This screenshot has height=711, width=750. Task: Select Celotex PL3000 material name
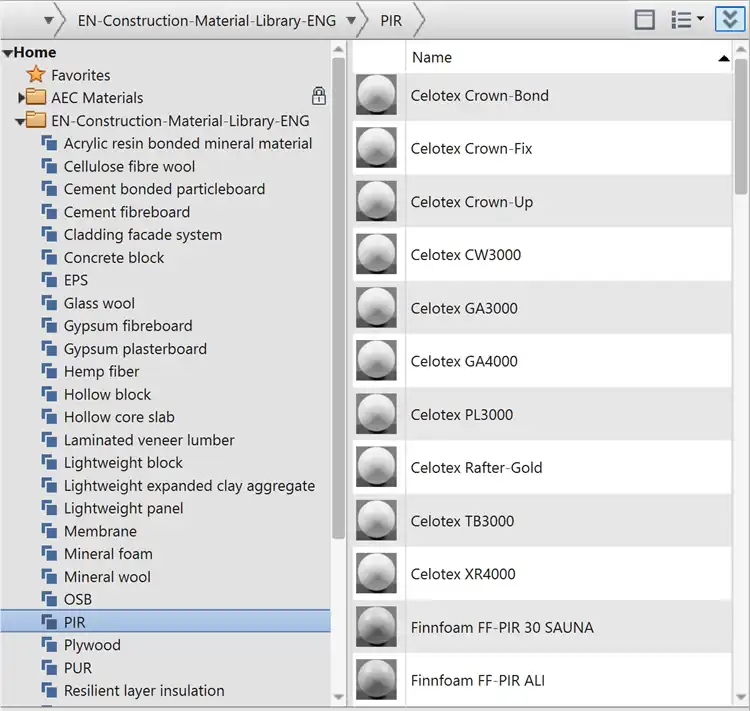coord(462,414)
